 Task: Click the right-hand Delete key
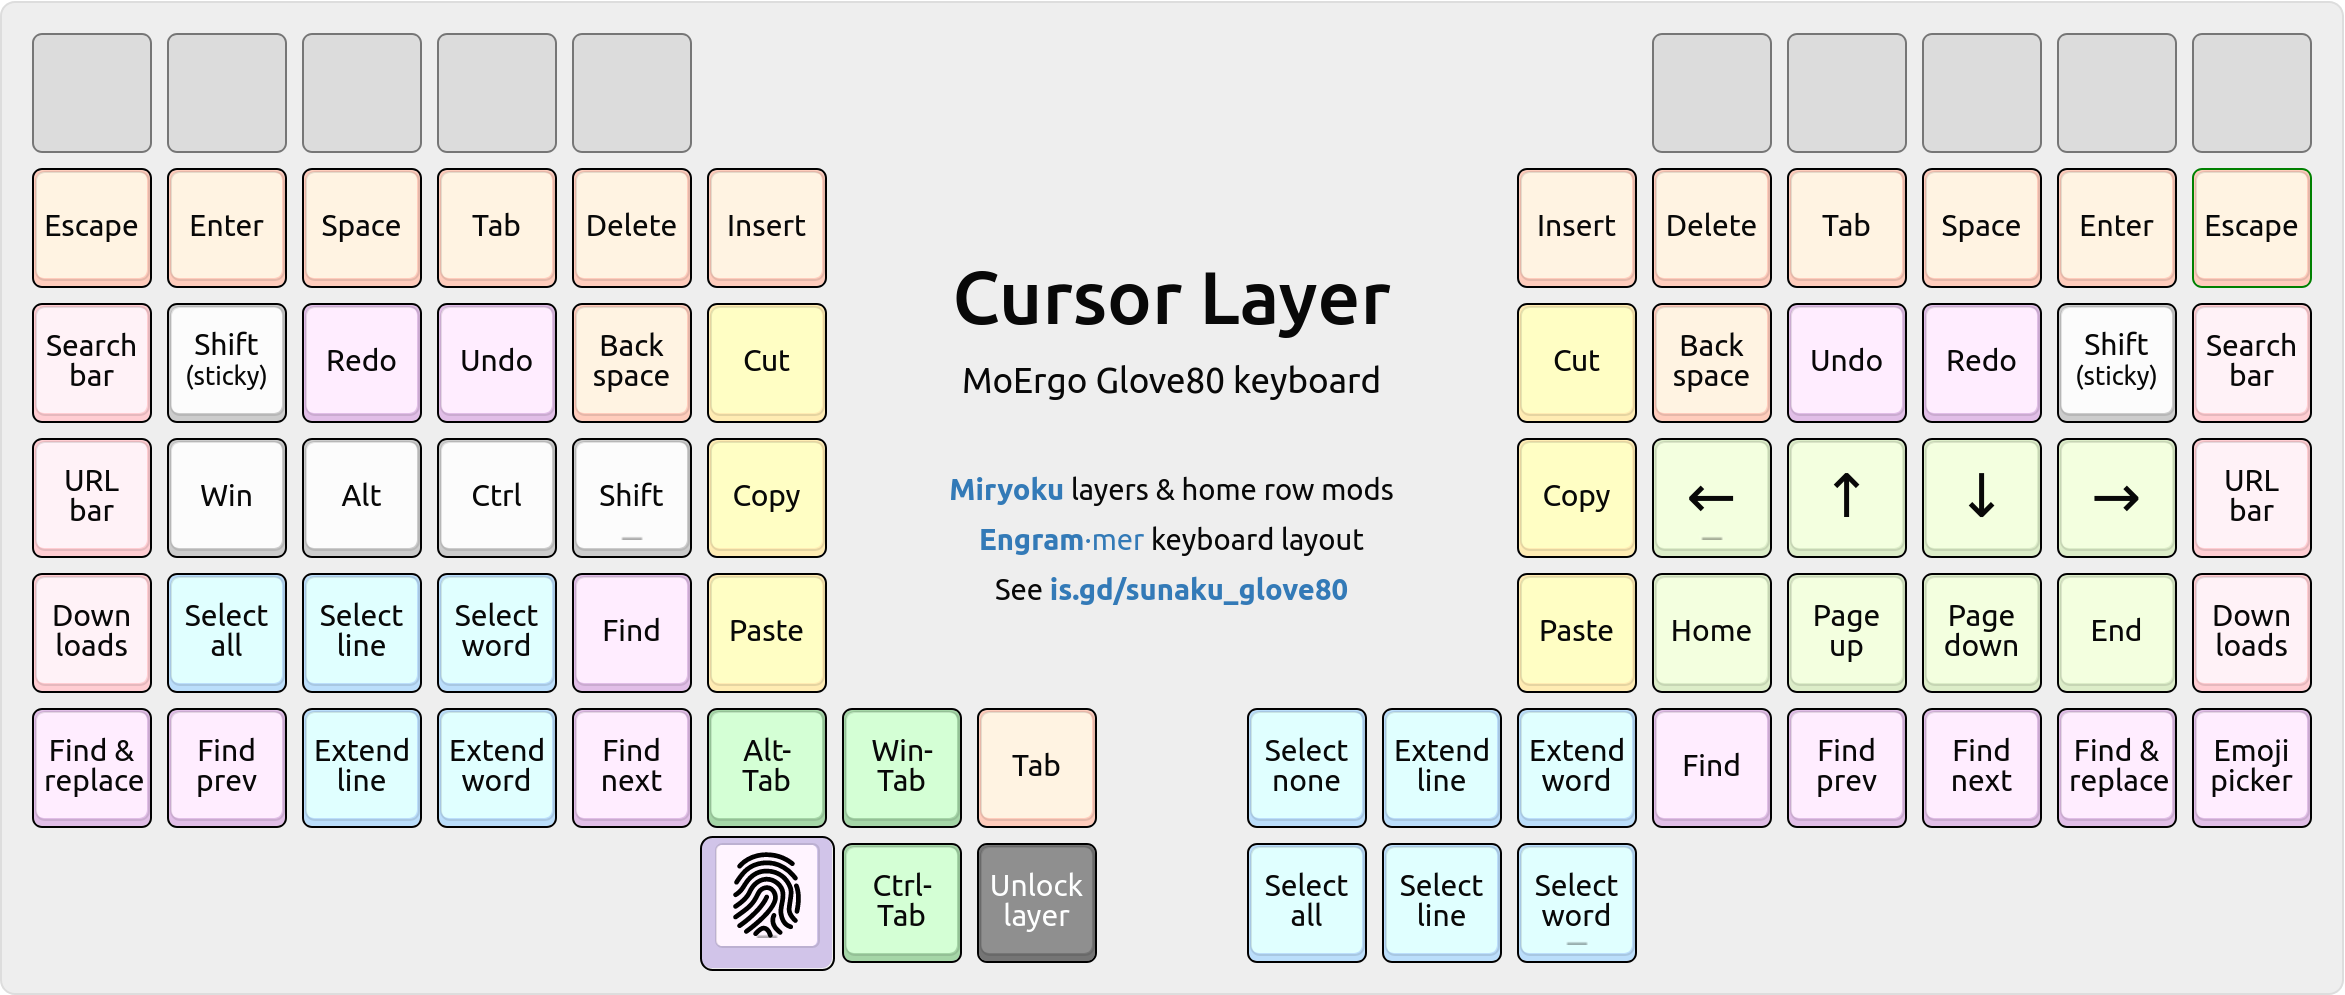1711,228
